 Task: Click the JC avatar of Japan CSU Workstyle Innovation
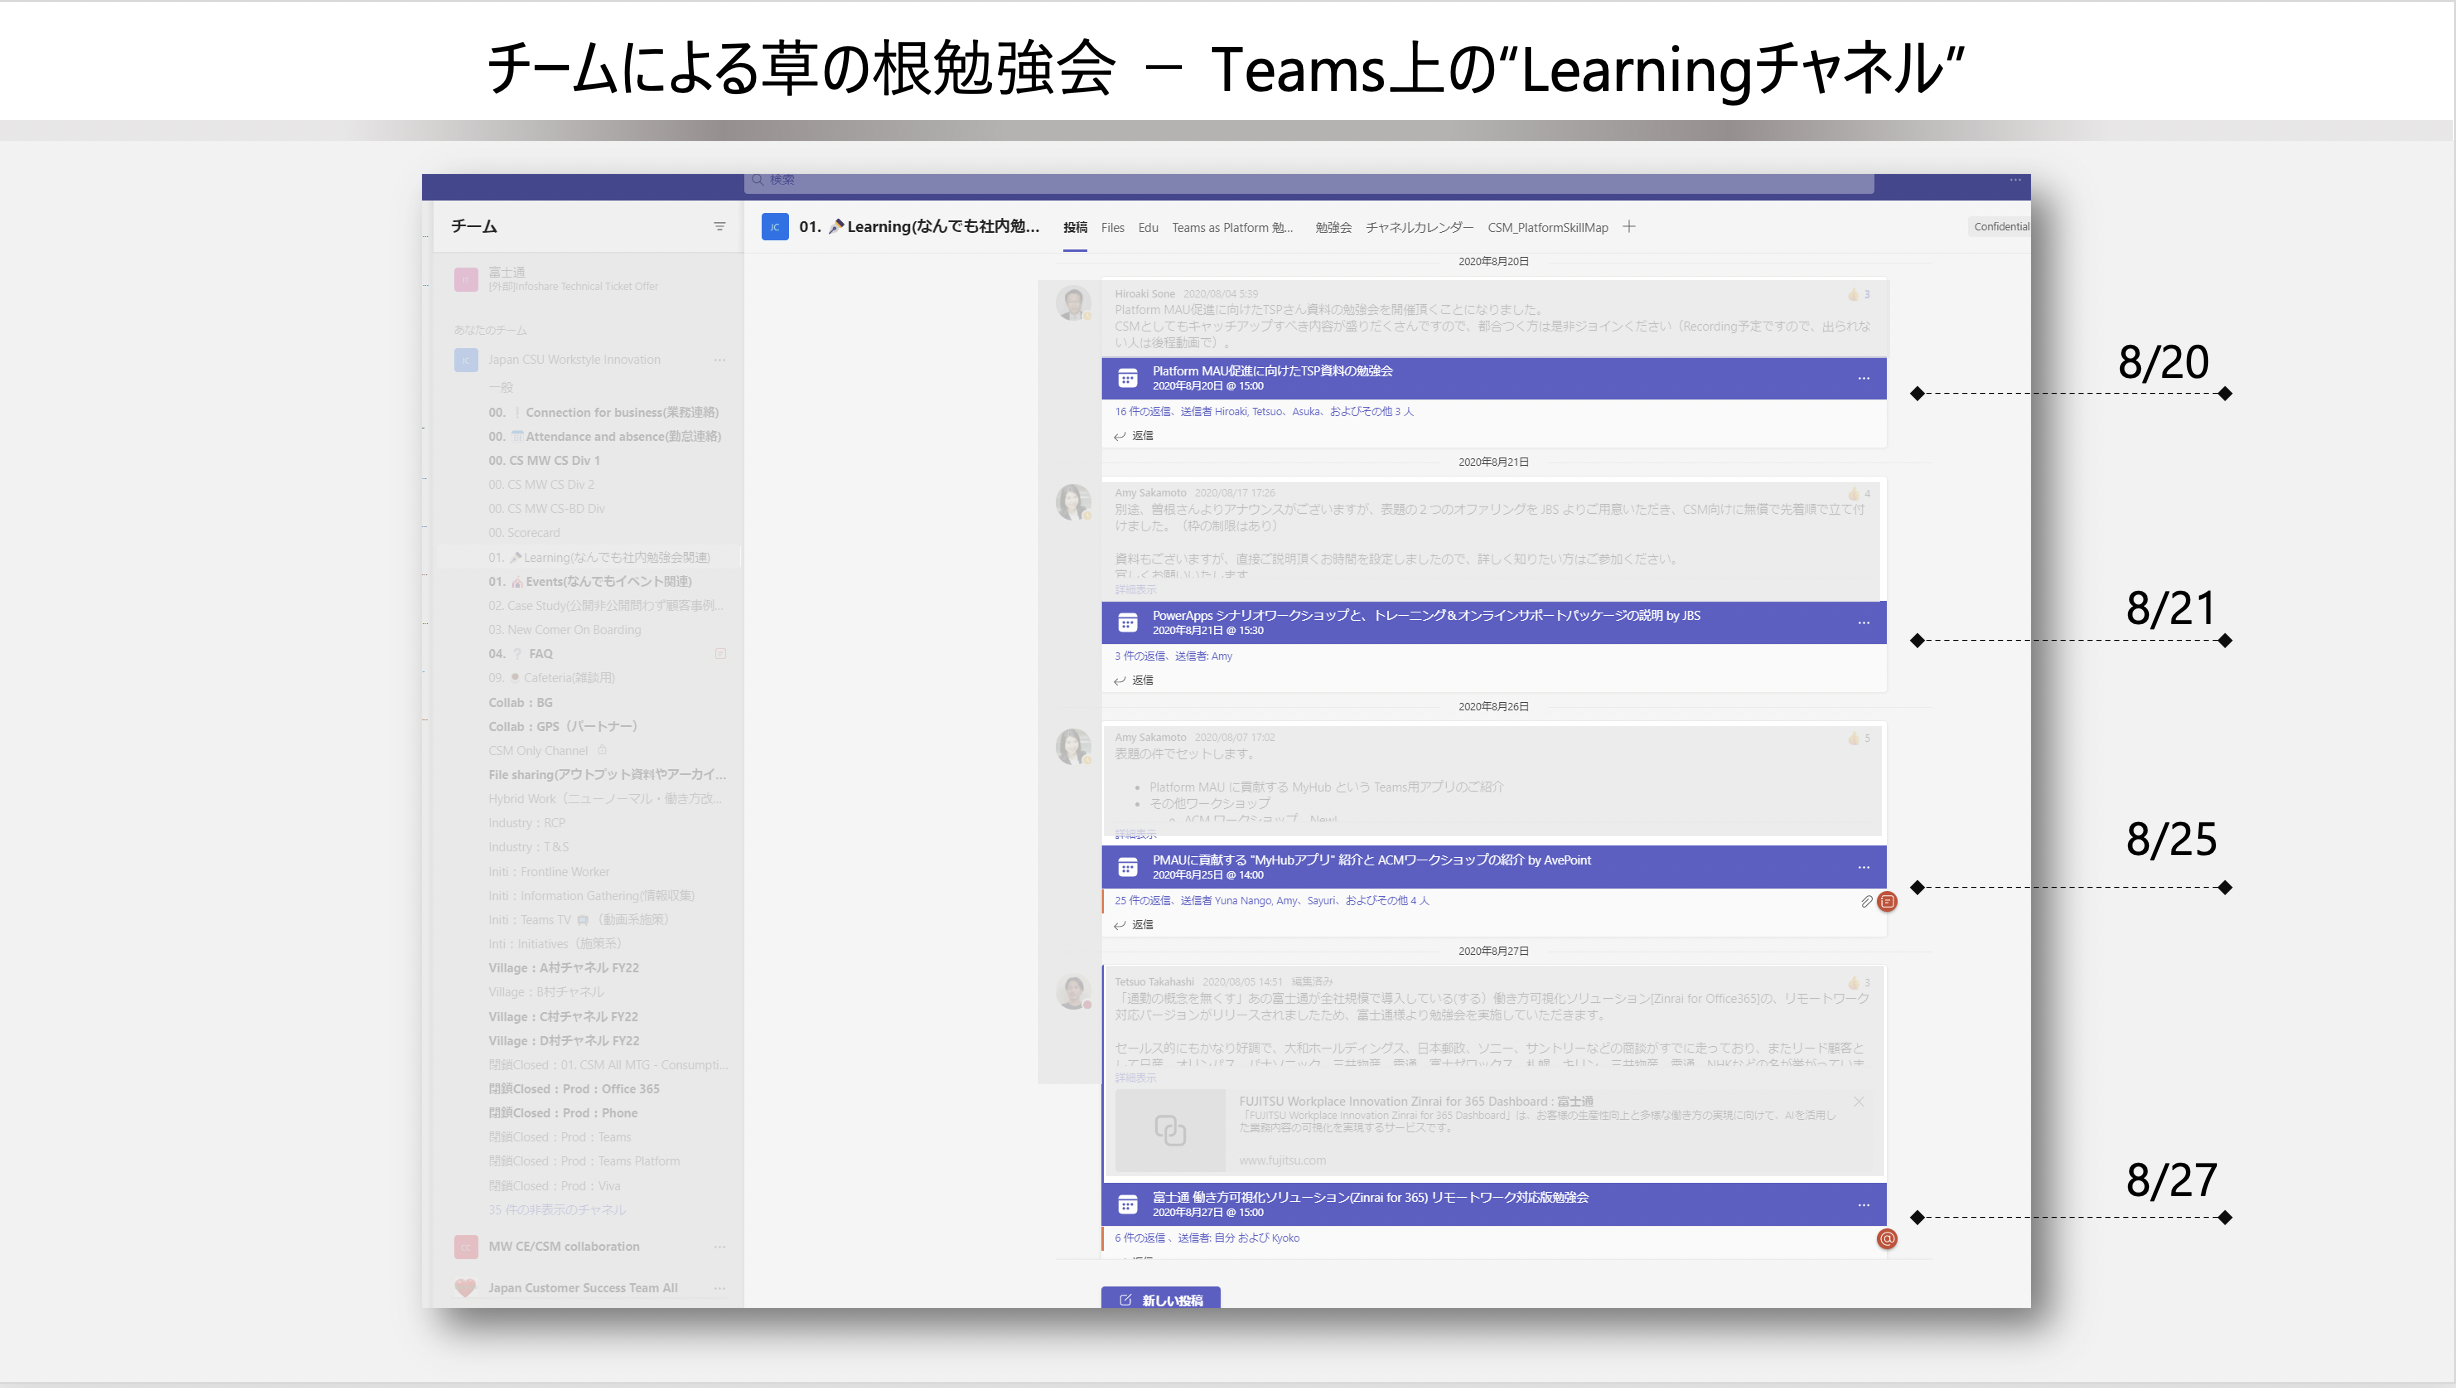465,359
